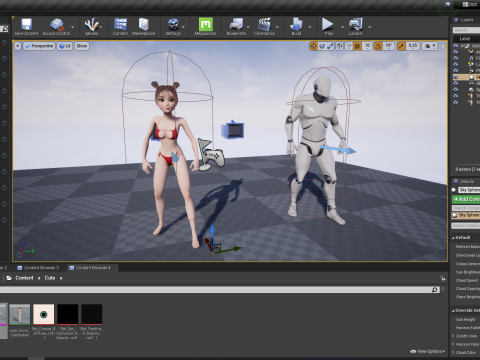Toggle the content browser lock icon
The image size is (480, 360).
[443, 278]
